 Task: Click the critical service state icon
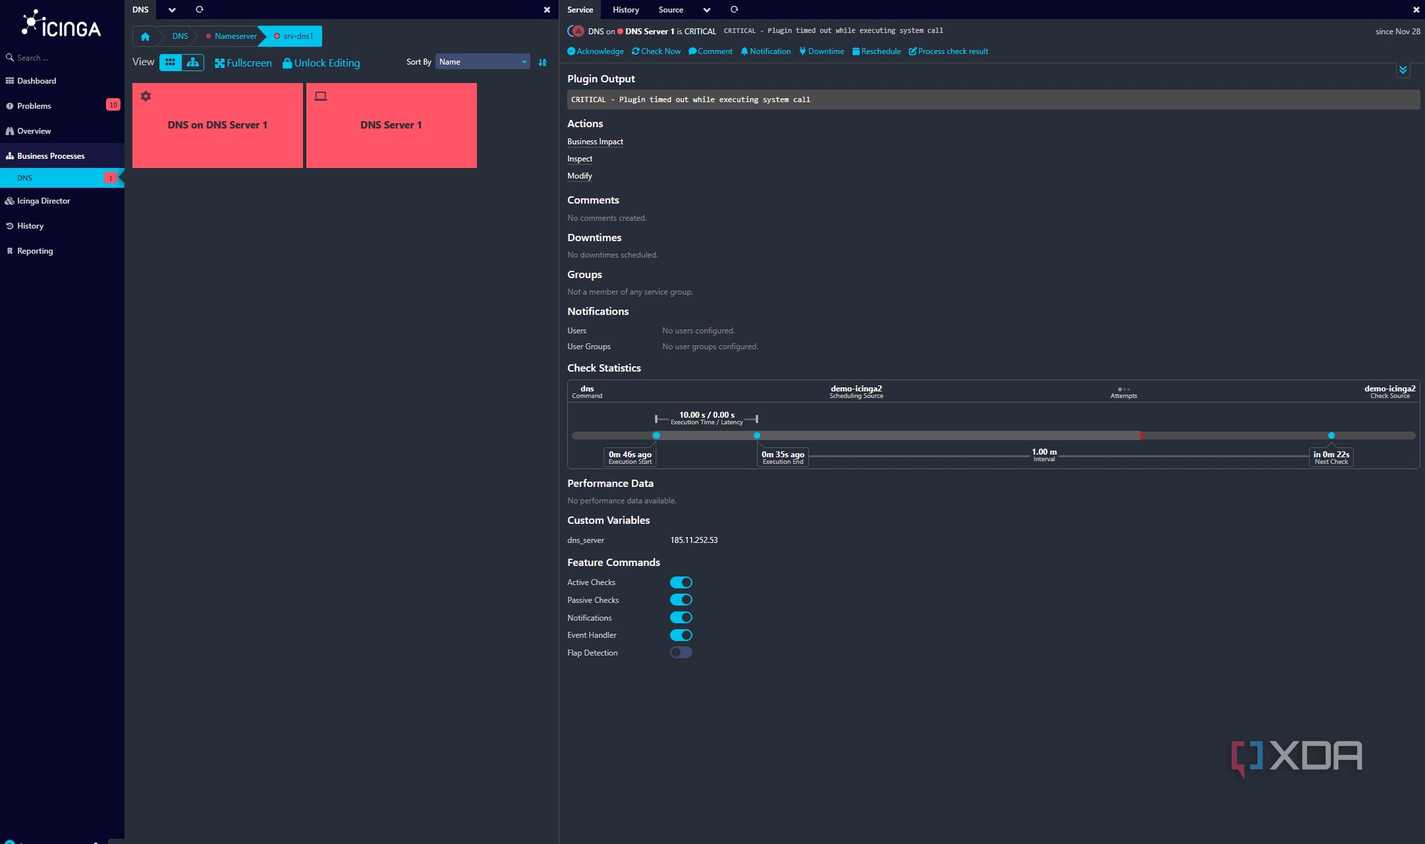click(x=576, y=31)
